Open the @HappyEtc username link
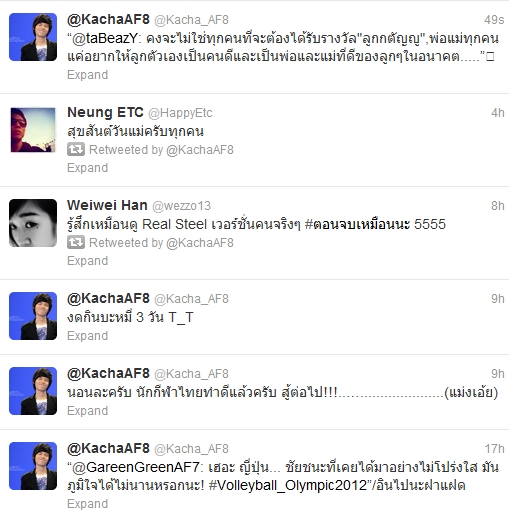Image resolution: width=509 pixels, height=515 pixels. (x=180, y=113)
